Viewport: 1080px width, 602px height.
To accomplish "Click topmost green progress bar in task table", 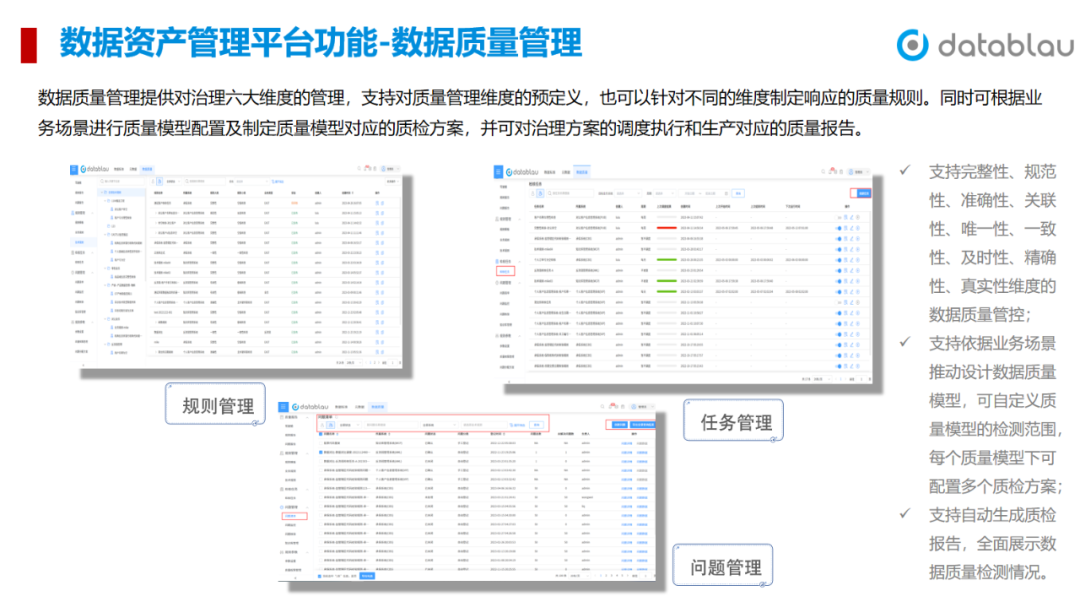I will [667, 260].
